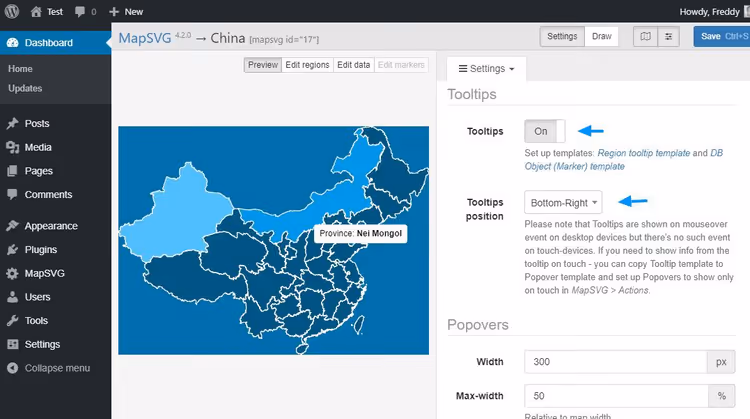Open the Test site home icon
The height and width of the screenshot is (419, 750).
tap(36, 11)
